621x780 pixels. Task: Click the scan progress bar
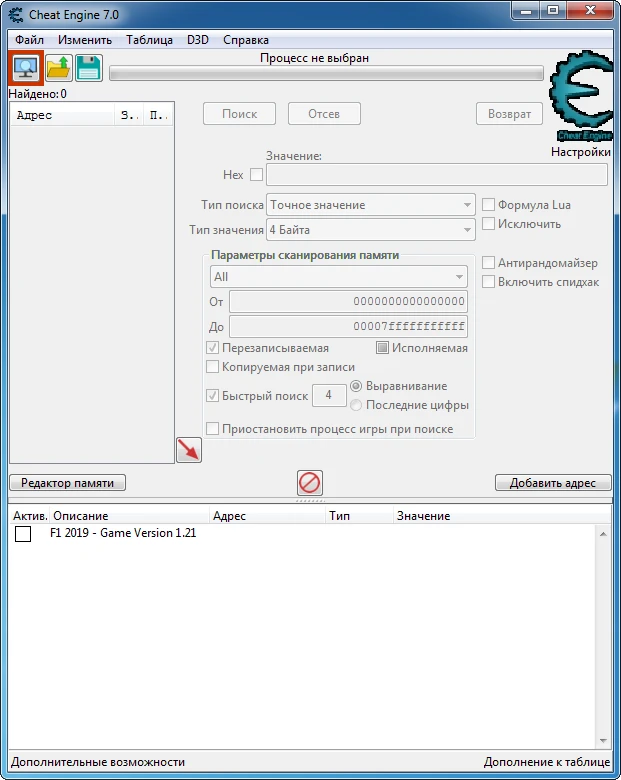(x=326, y=74)
